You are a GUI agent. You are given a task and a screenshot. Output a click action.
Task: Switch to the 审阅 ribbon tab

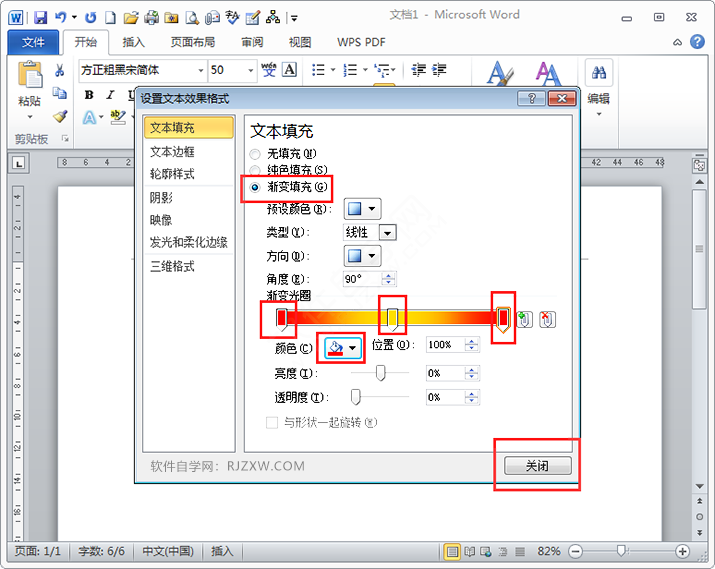pos(252,42)
